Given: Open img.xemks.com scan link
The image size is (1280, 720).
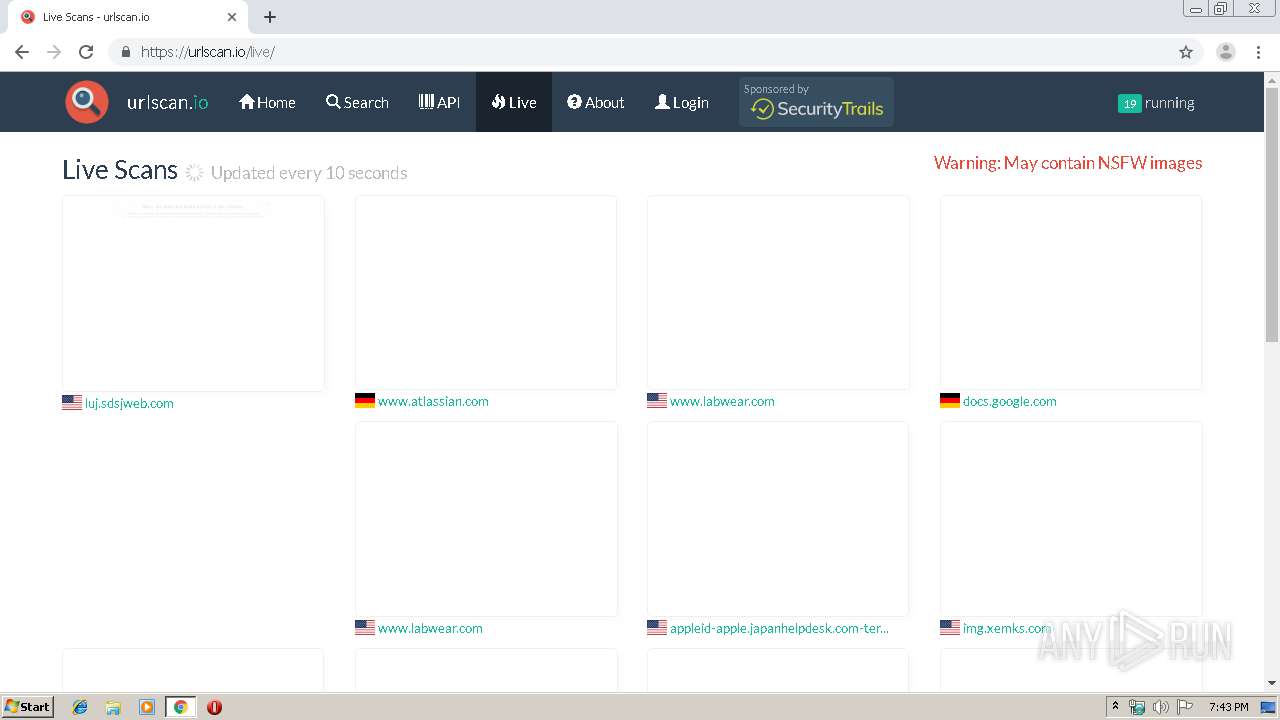Looking at the screenshot, I should [1007, 628].
